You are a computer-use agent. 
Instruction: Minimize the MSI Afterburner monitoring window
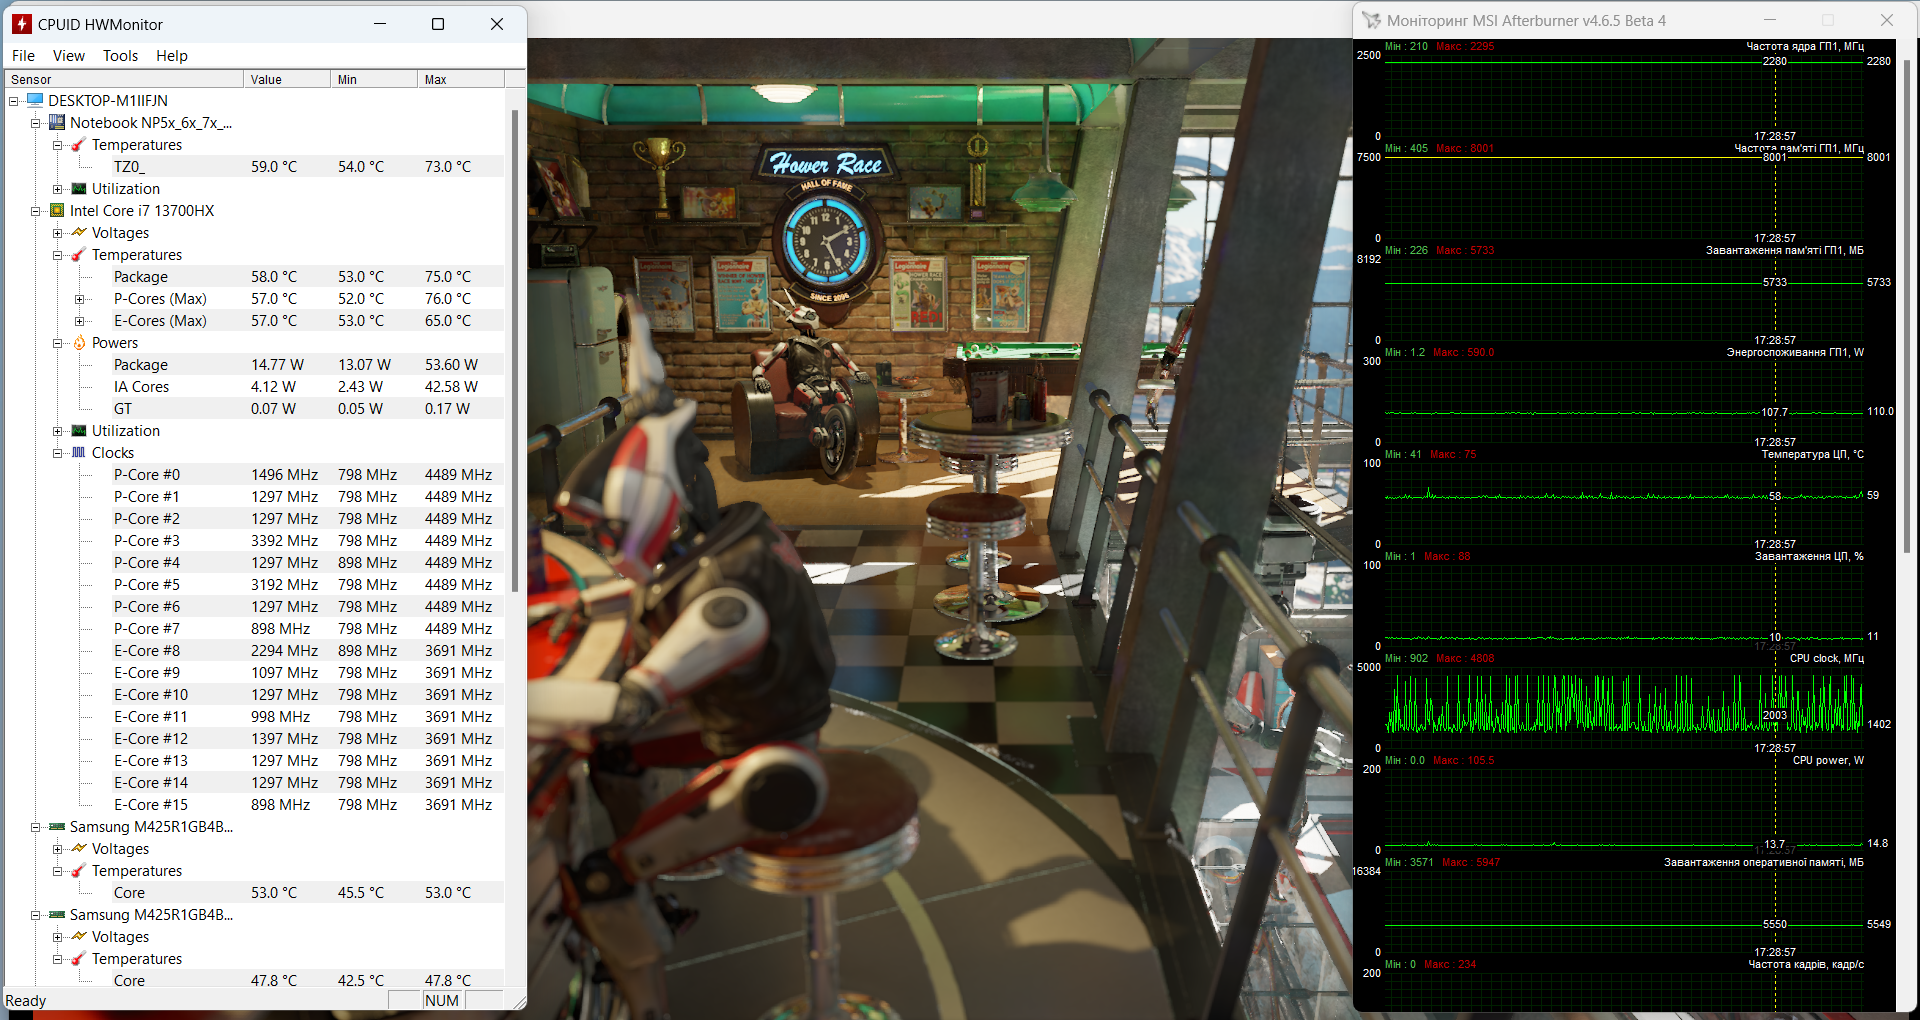pos(1770,20)
